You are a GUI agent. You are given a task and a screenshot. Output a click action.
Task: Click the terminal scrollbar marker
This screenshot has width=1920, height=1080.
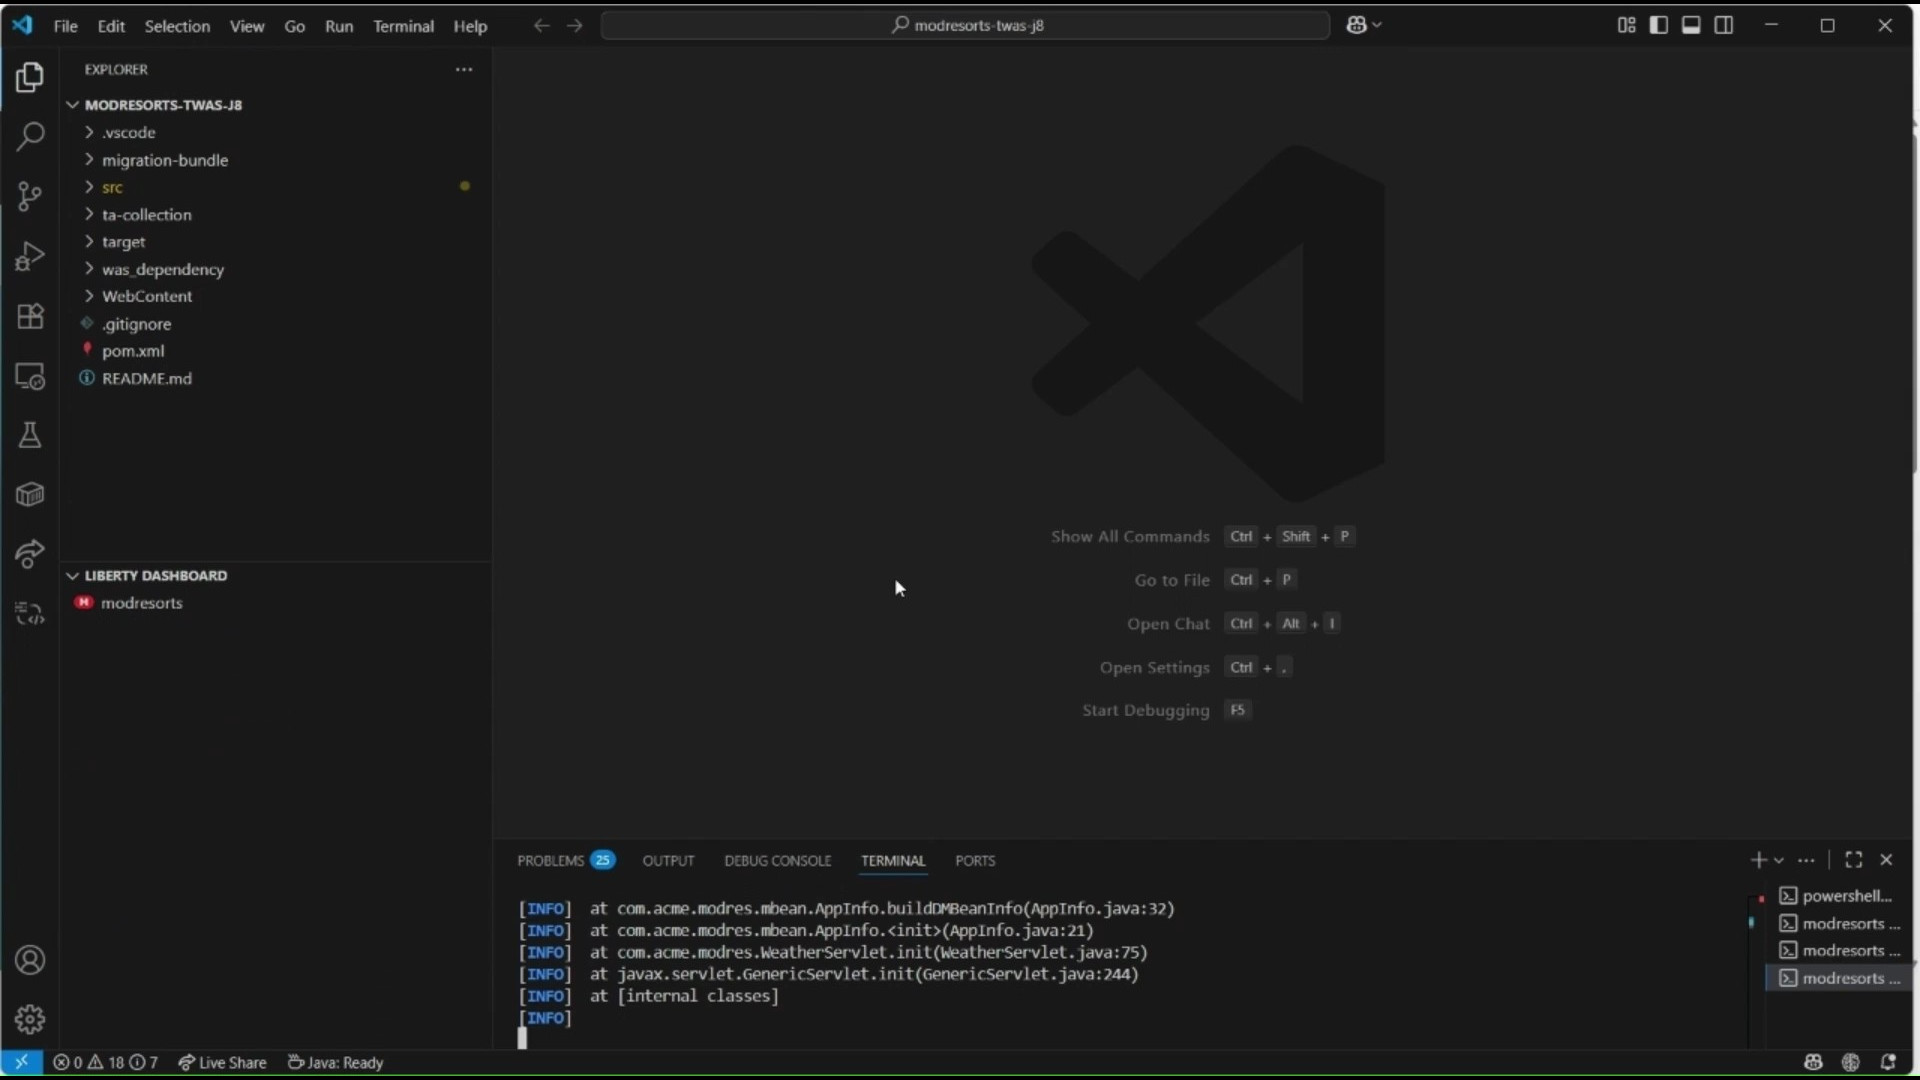click(x=1751, y=923)
